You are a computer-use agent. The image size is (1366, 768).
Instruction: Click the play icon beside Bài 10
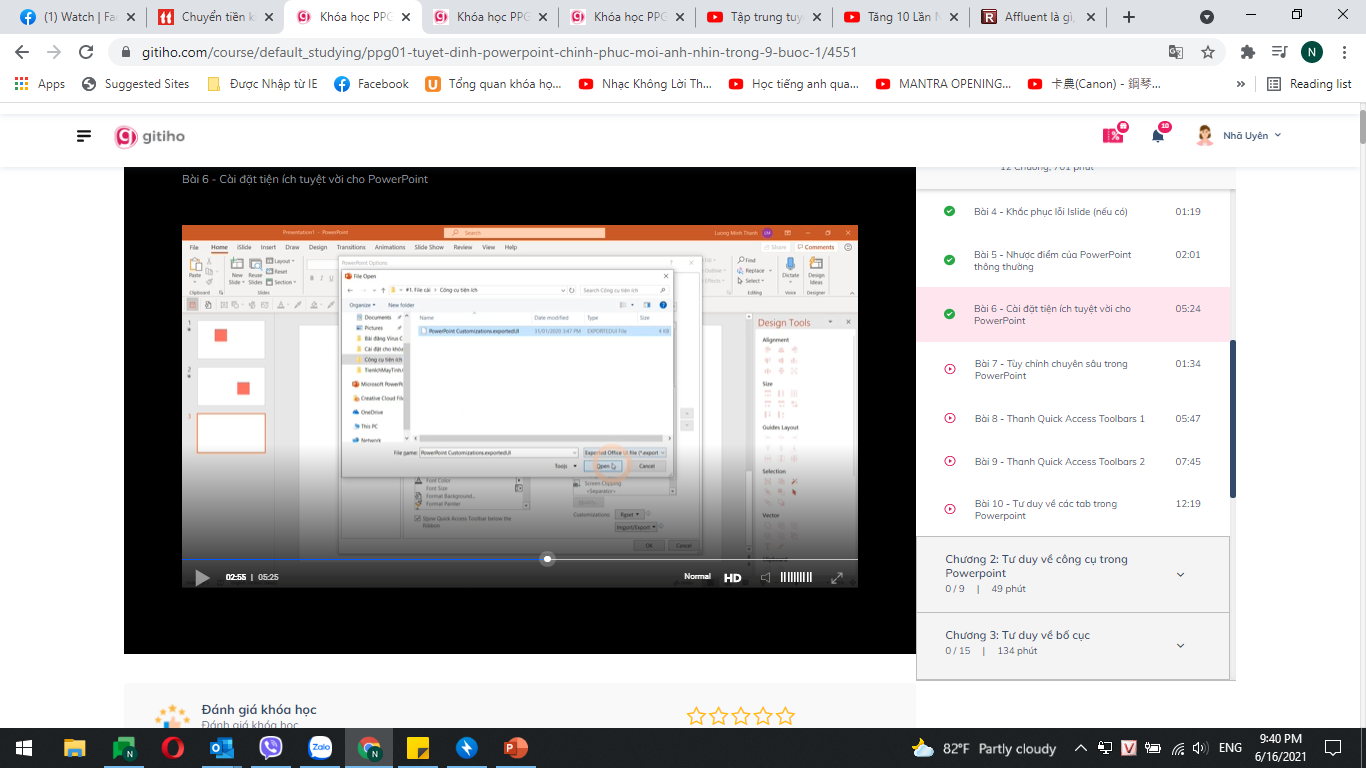point(950,509)
